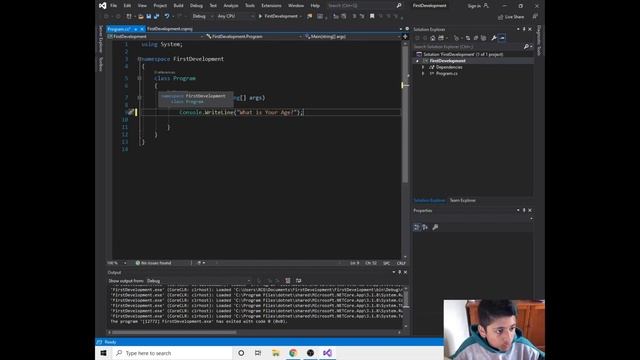The height and width of the screenshot is (360, 640).
Task: Click the Solution Explorer search magnifier icon
Action: 526,47
